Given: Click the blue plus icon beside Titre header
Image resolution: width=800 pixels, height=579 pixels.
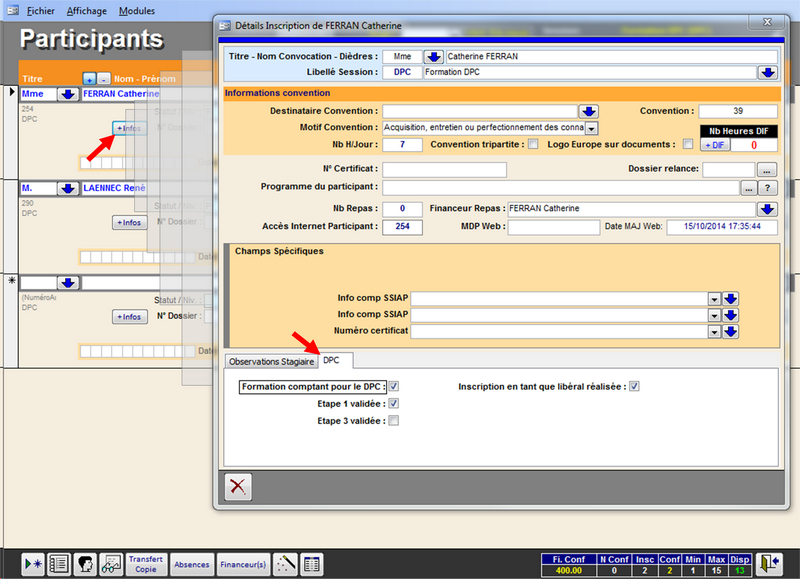Looking at the screenshot, I should [88, 78].
